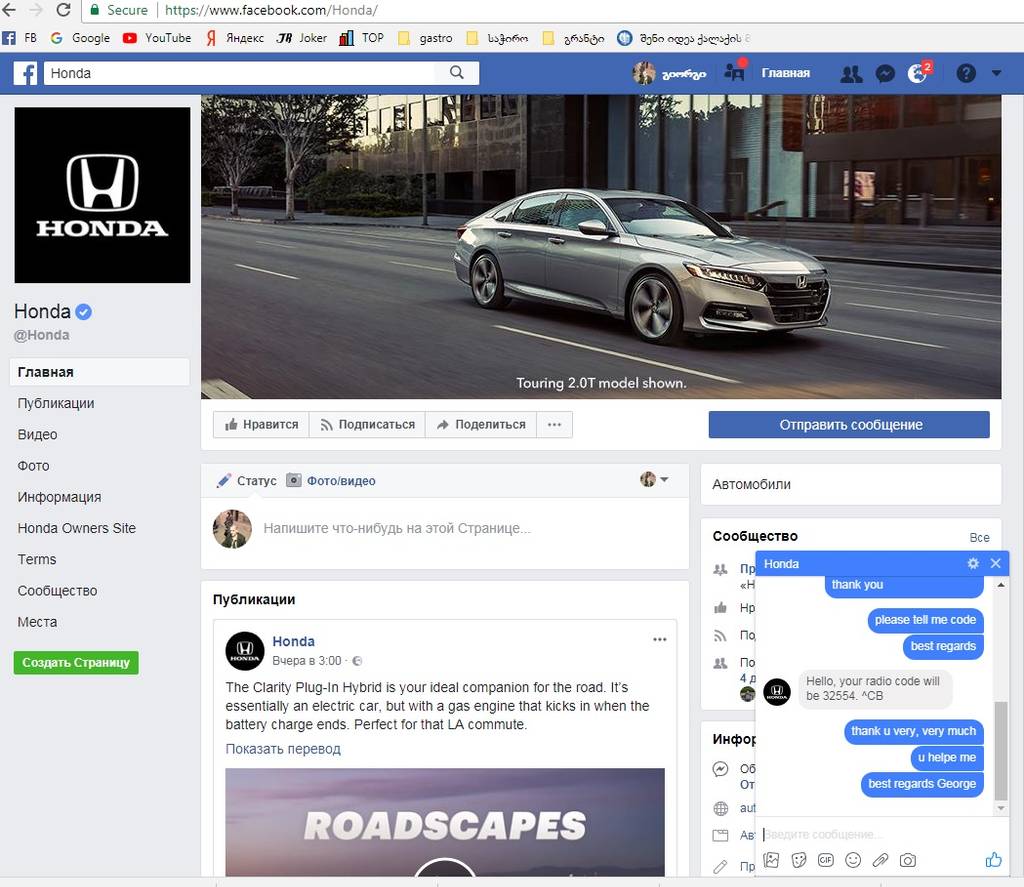1024x887 pixels.
Task: Select Сообщество in the page sidebar
Action: pyautogui.click(x=57, y=590)
